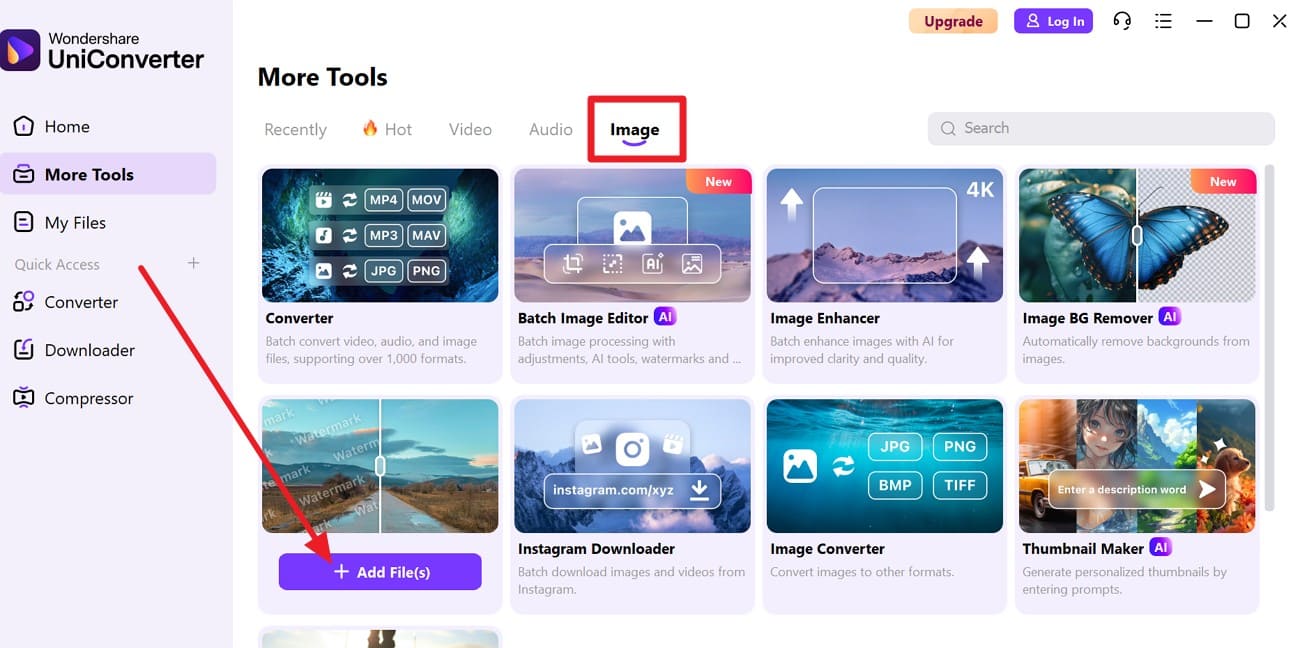Click the headset support icon
Viewport: 1300px width, 648px height.
pos(1122,20)
